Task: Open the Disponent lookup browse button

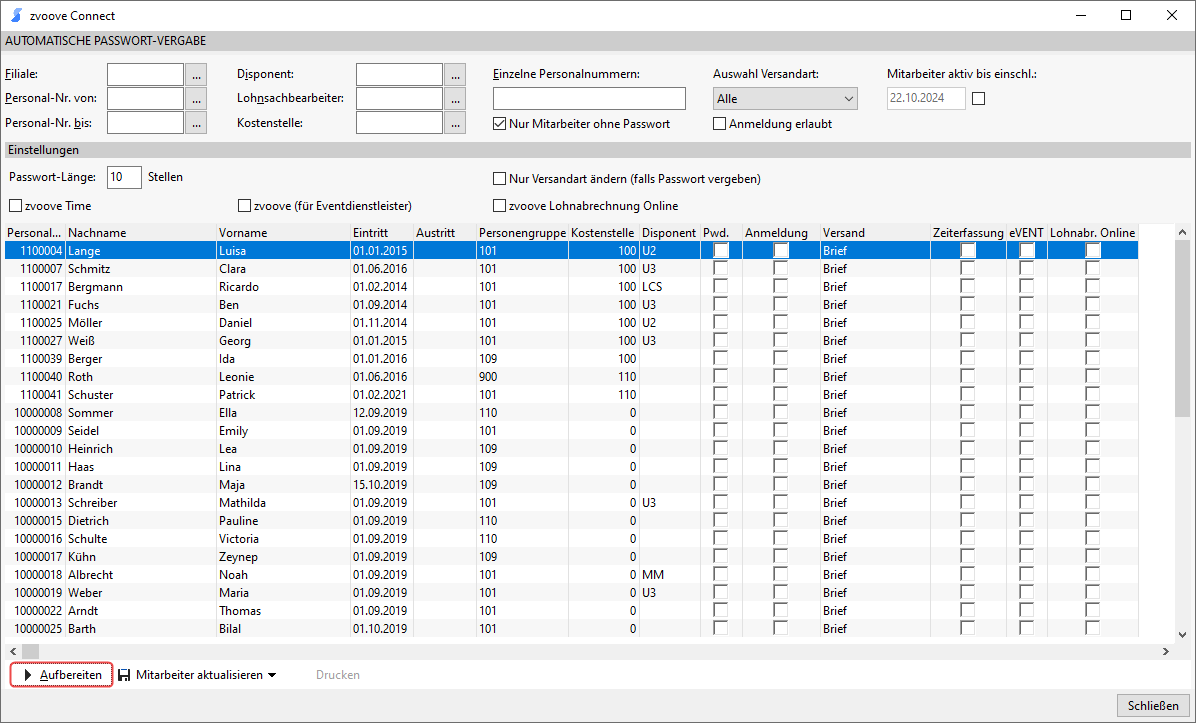Action: 455,75
